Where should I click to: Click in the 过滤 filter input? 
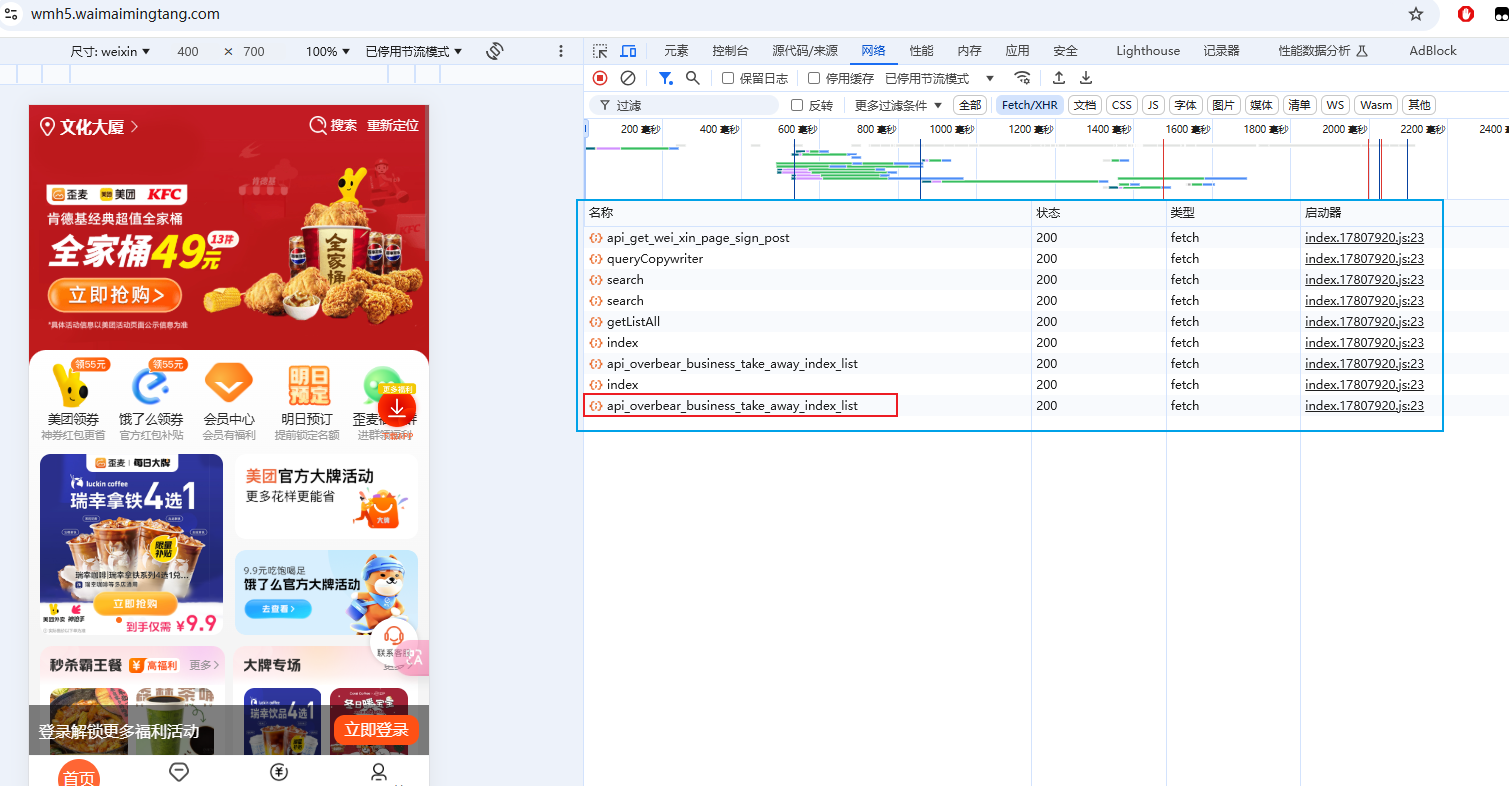click(x=684, y=105)
